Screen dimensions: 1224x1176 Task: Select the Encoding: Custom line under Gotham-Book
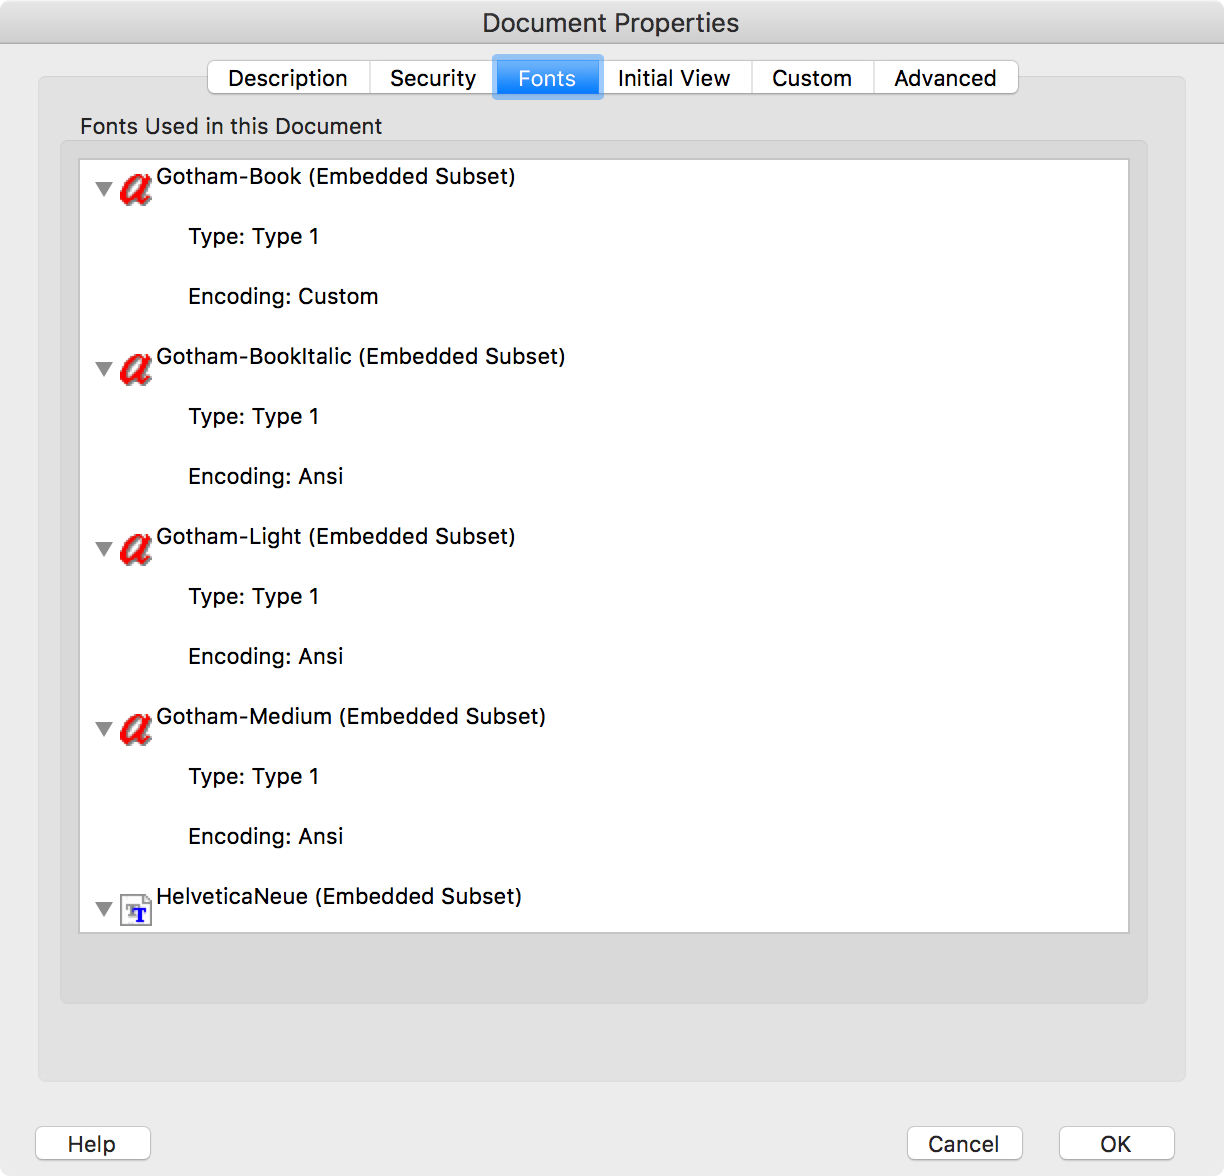[283, 296]
